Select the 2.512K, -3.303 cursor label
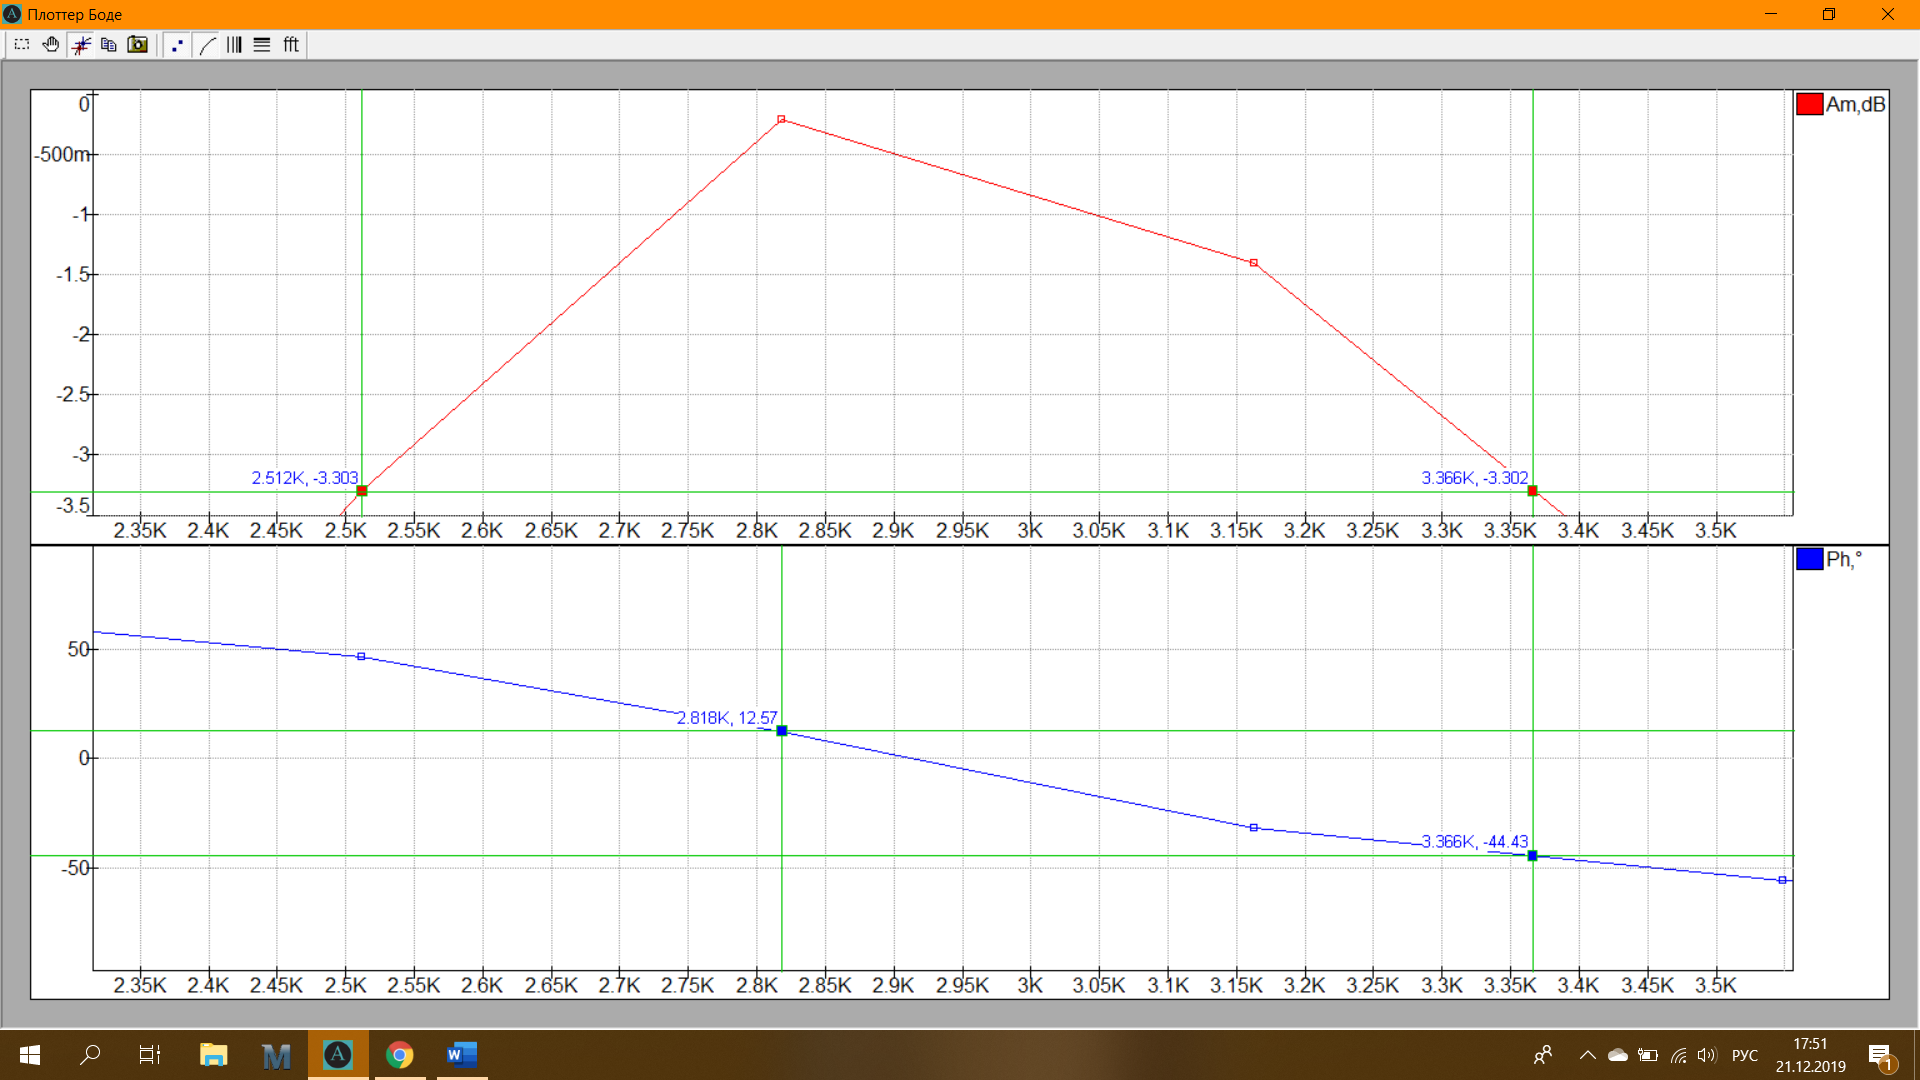 (x=305, y=478)
